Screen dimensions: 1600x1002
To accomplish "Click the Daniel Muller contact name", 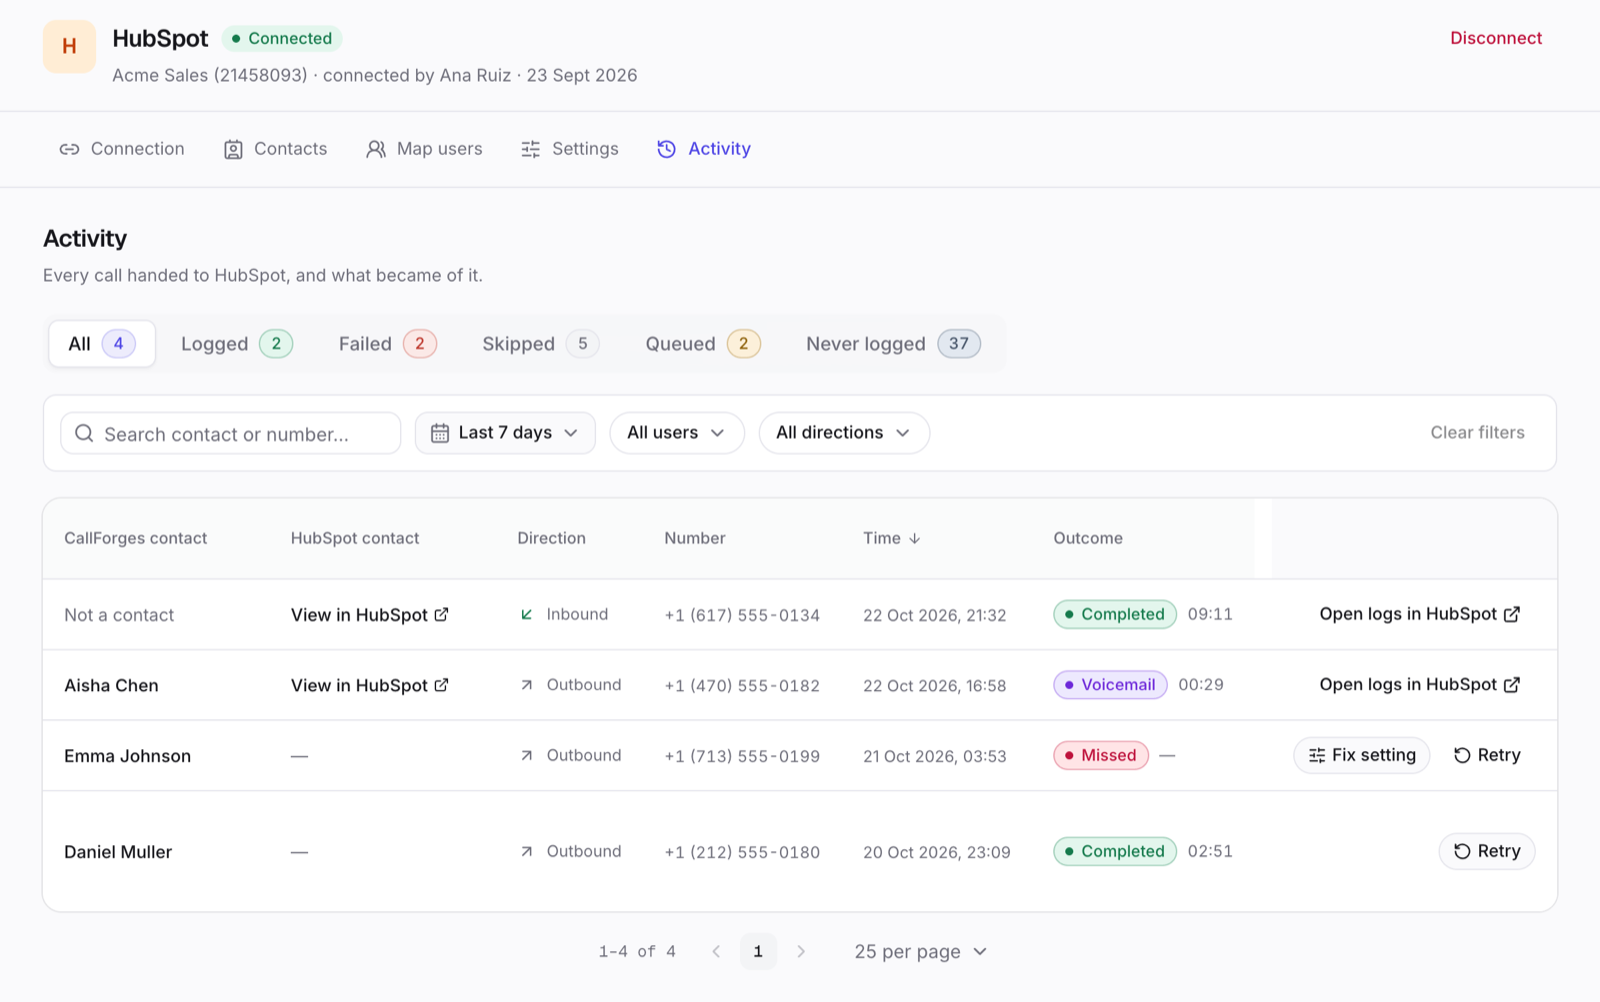I will pos(118,852).
